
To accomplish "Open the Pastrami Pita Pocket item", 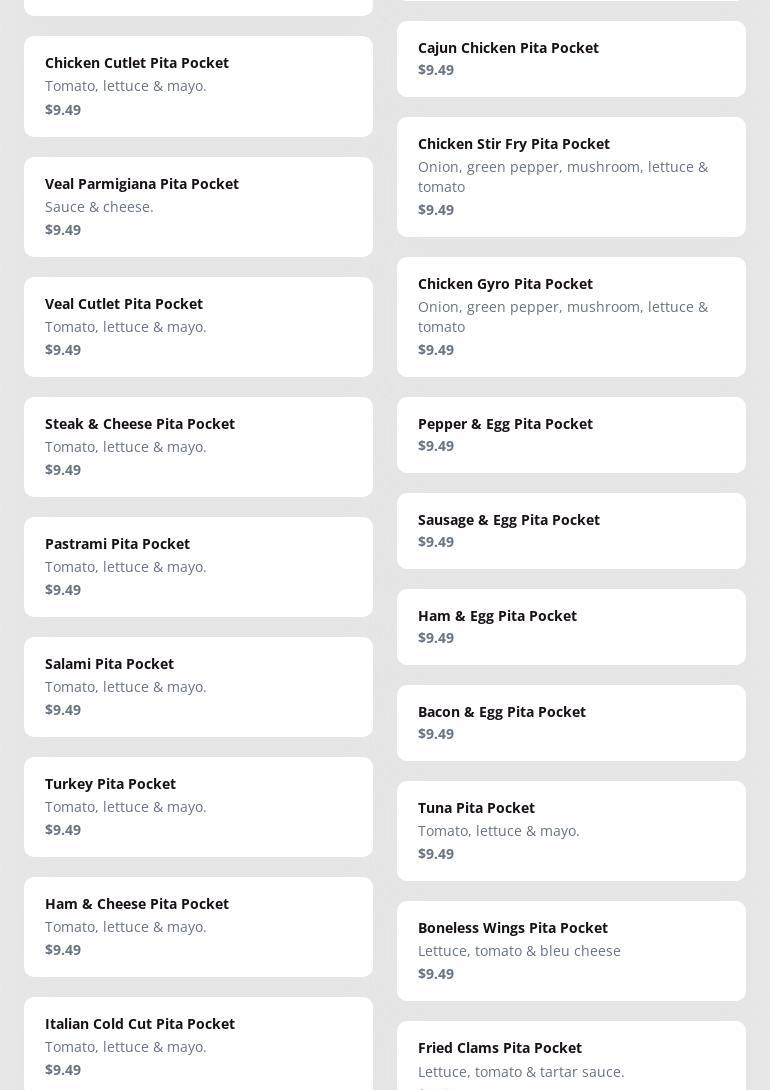I will [x=198, y=566].
